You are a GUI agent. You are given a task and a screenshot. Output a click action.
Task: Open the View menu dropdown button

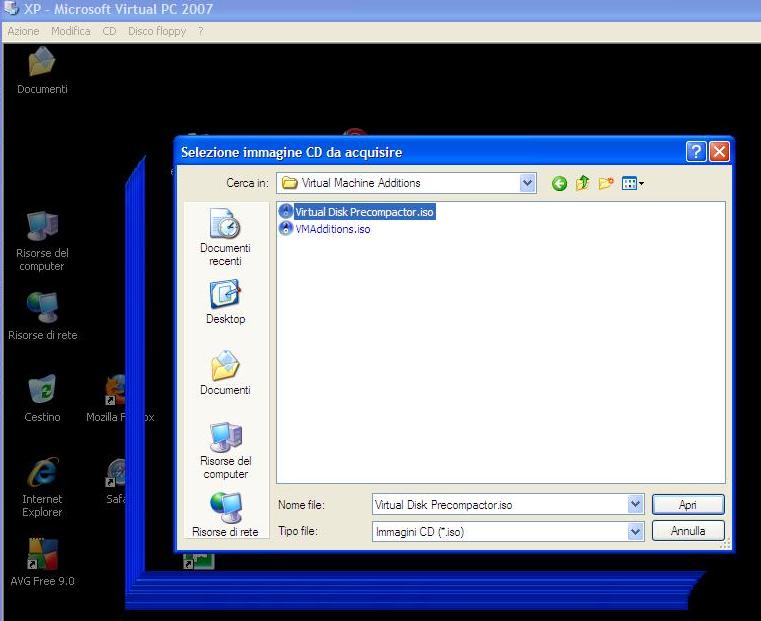click(x=633, y=183)
